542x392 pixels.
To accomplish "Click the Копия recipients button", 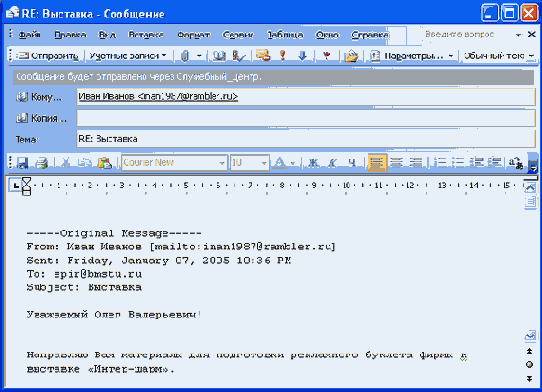I will (41, 118).
